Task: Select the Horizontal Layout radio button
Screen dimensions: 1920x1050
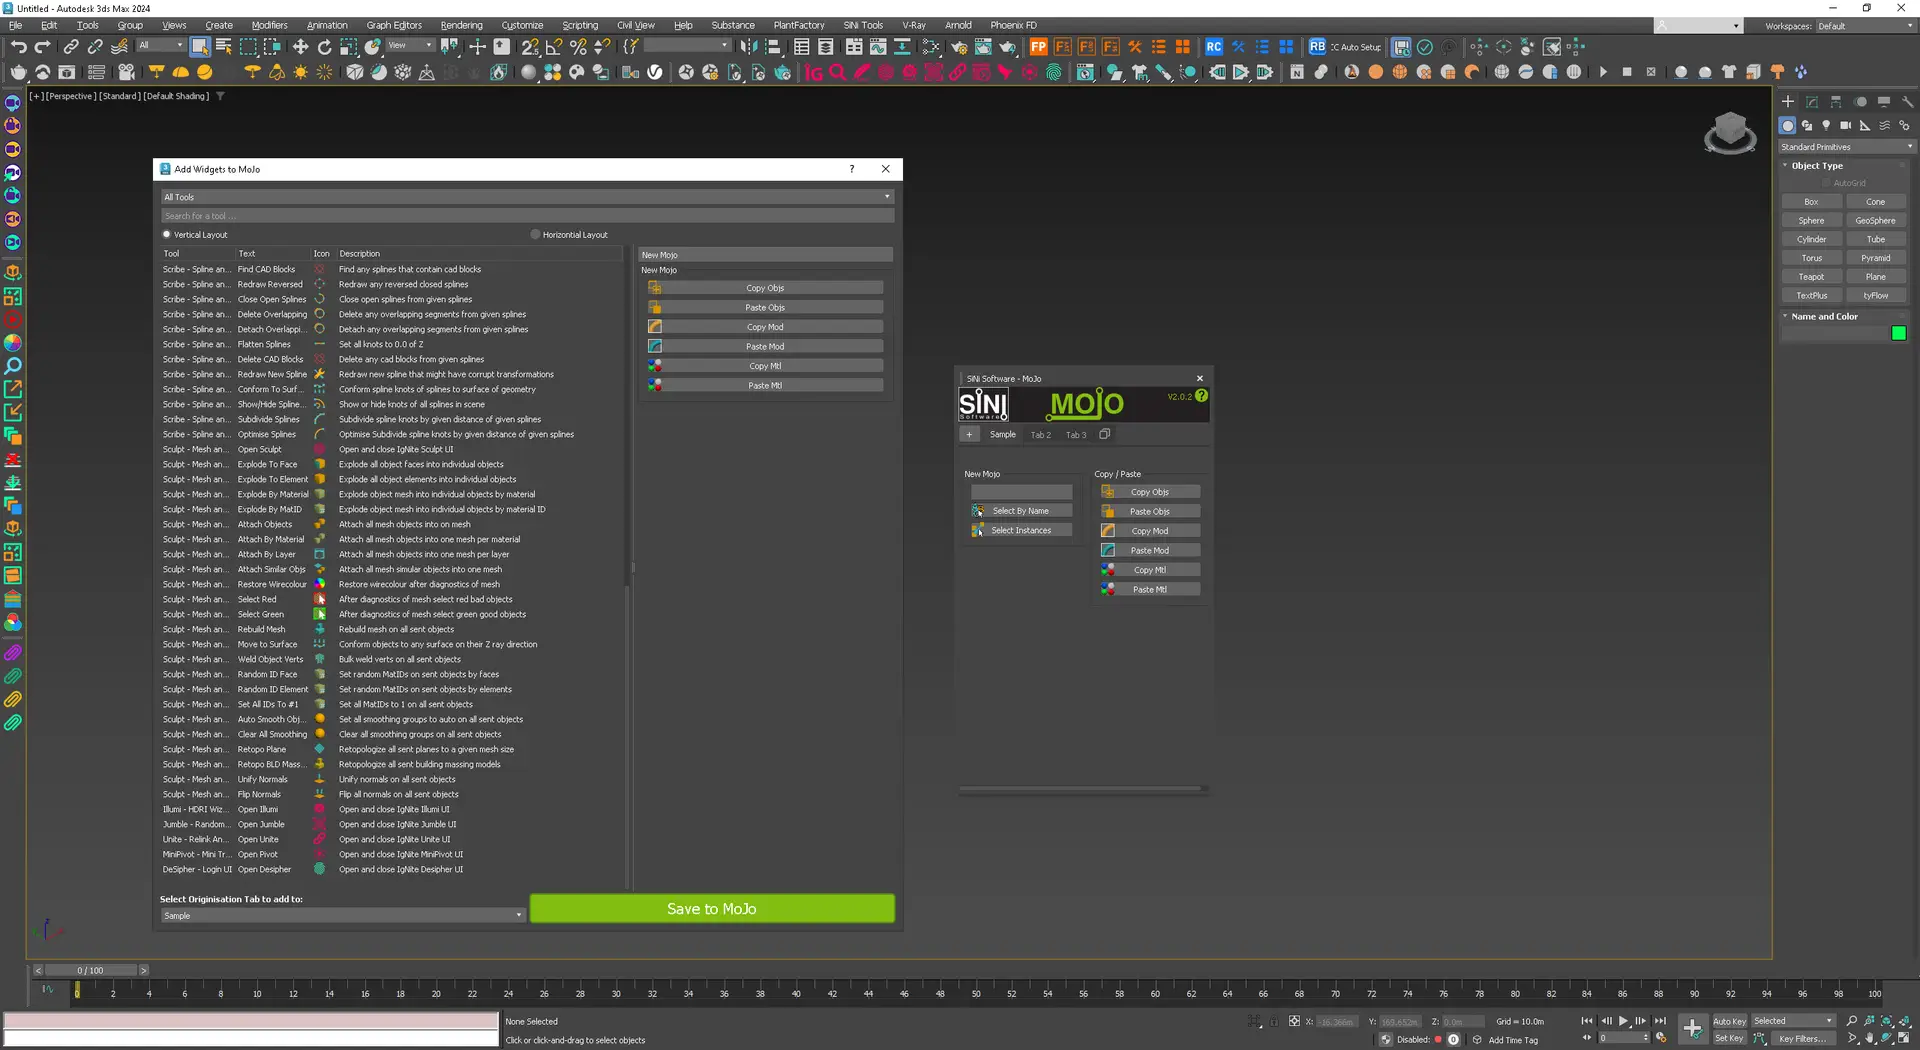Action: pyautogui.click(x=536, y=235)
